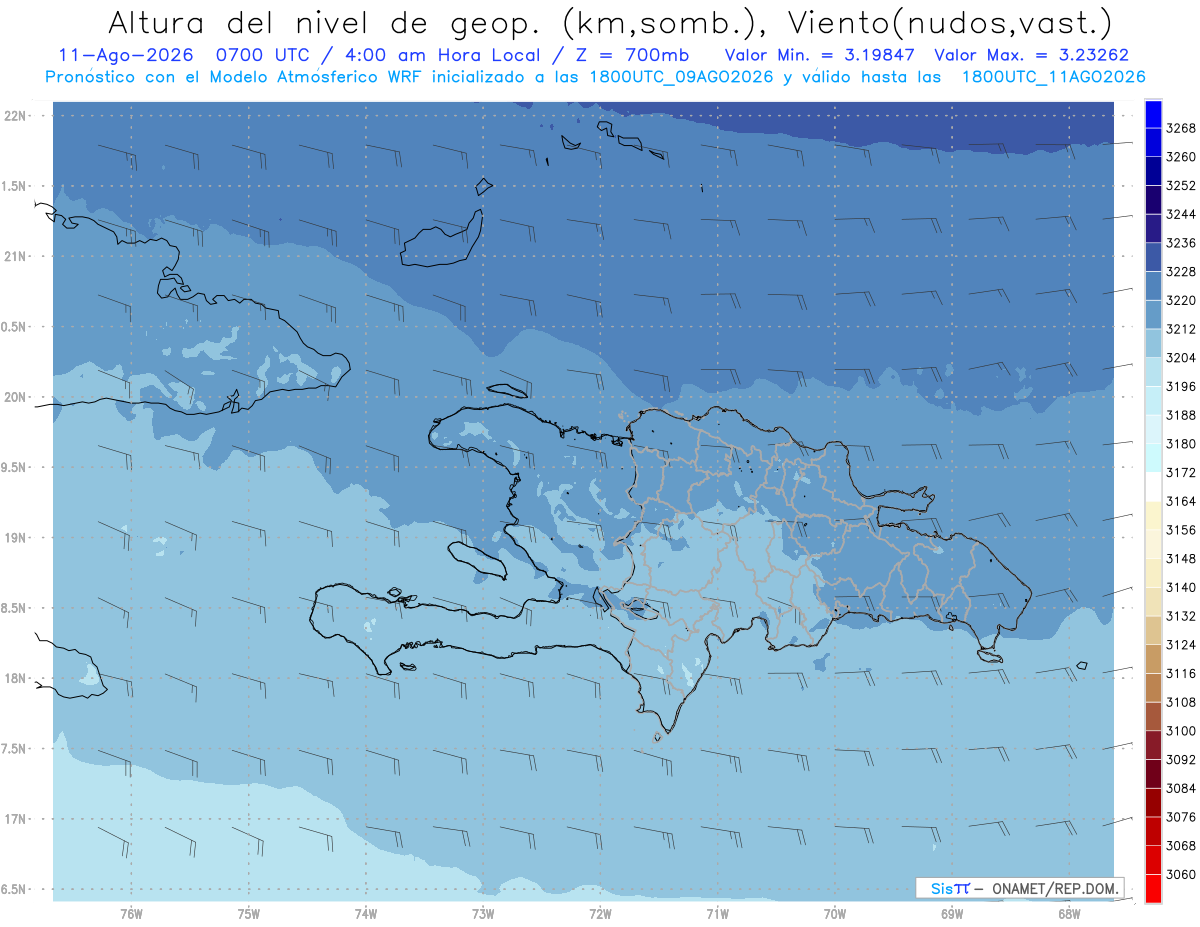The width and height of the screenshot is (1200, 927).
Task: Click the 69W longitude axis label
Action: [x=952, y=914]
